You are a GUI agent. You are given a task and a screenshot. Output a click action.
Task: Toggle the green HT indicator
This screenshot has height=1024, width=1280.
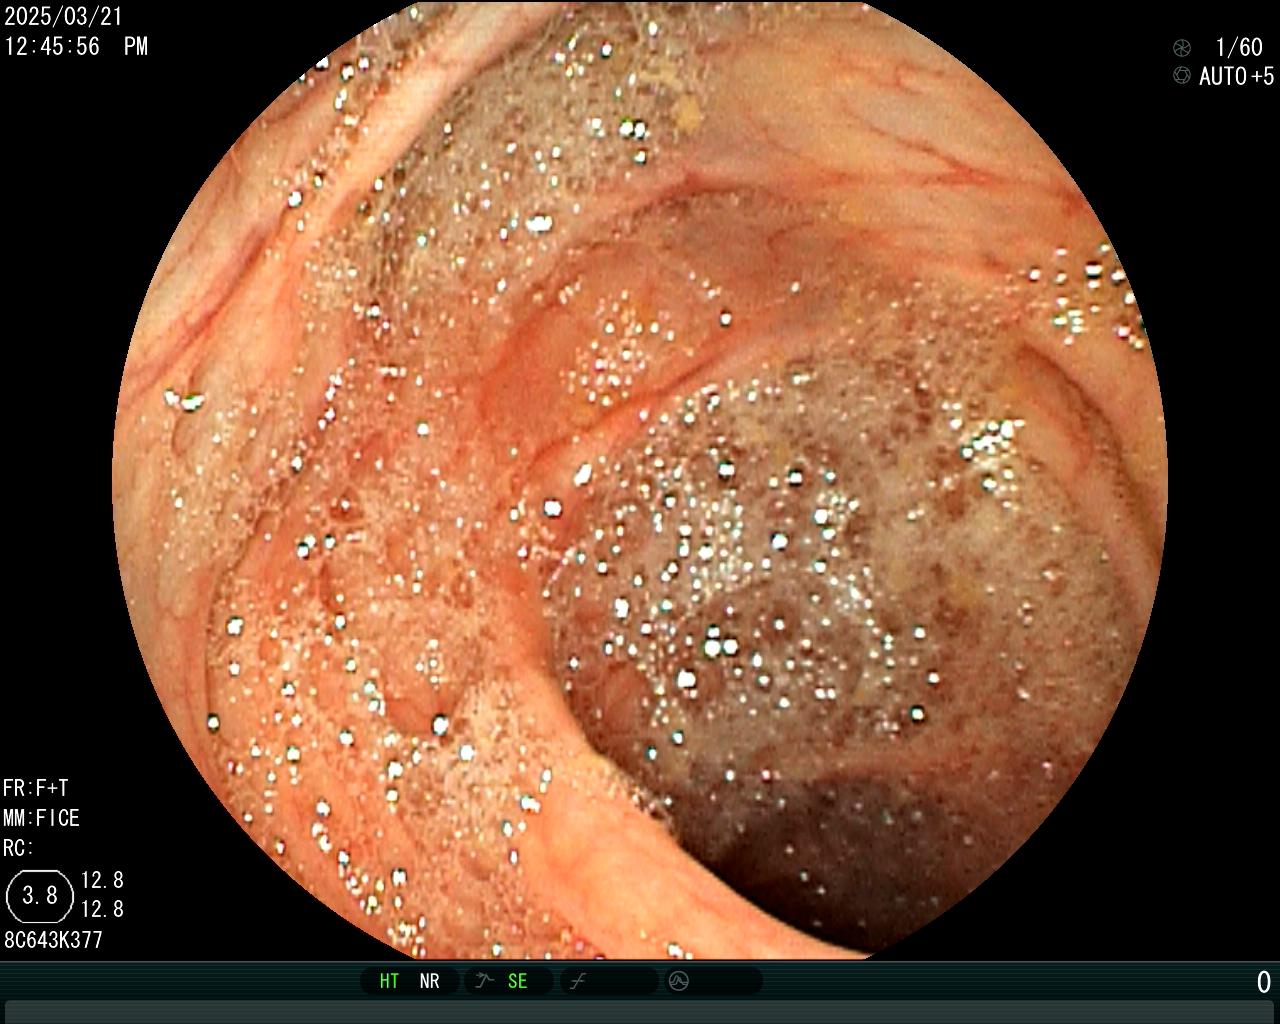pyautogui.click(x=389, y=981)
